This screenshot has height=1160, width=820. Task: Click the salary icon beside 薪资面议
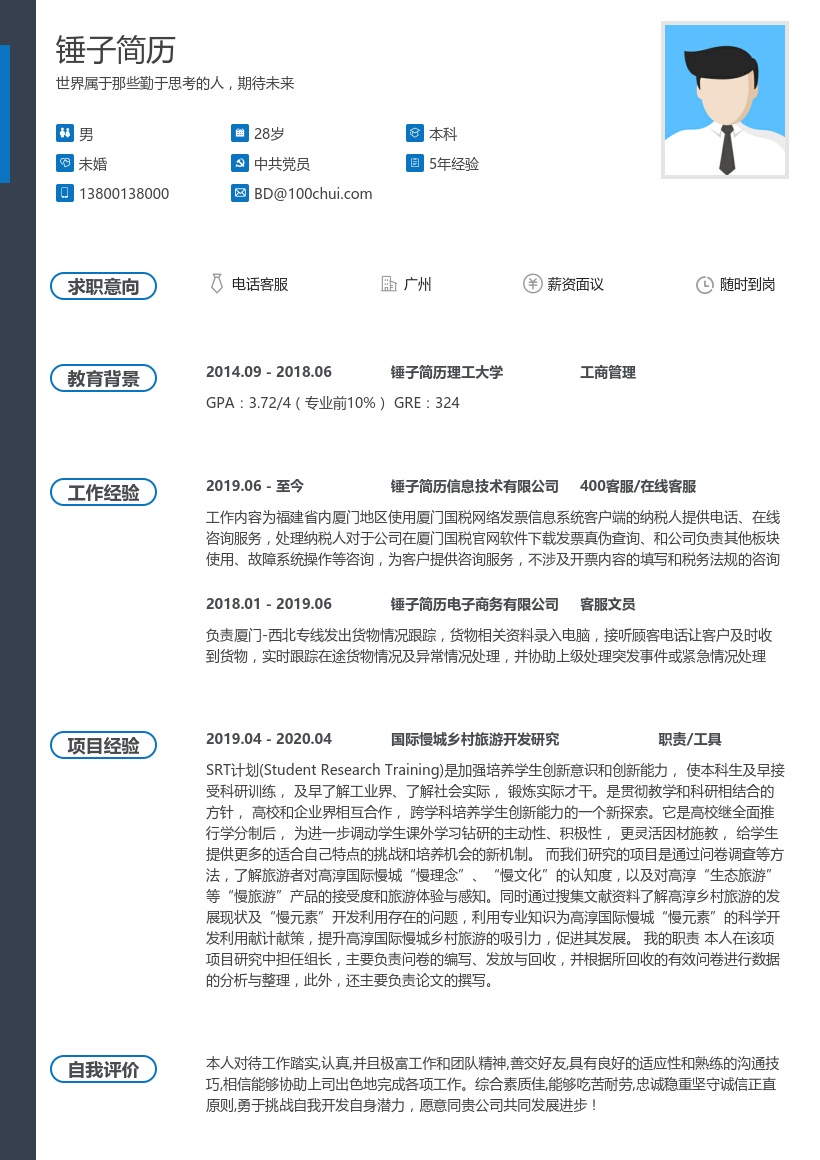pyautogui.click(x=533, y=284)
